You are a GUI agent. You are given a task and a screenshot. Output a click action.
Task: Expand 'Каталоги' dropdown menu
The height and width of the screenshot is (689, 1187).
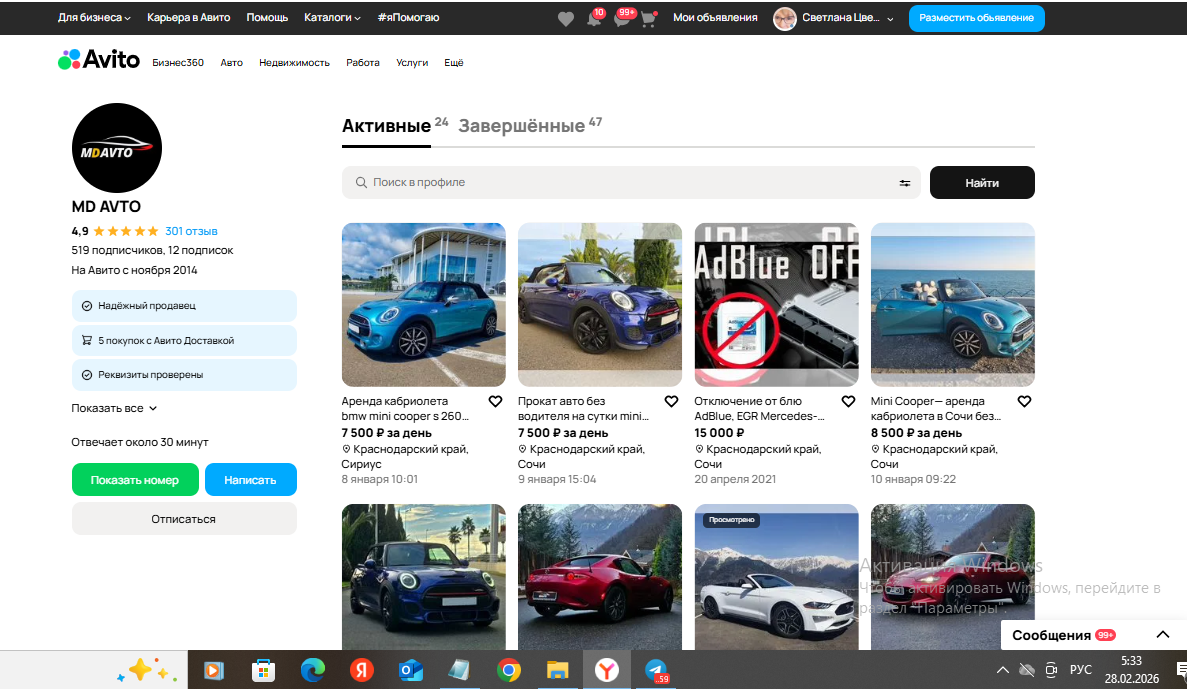tap(332, 17)
